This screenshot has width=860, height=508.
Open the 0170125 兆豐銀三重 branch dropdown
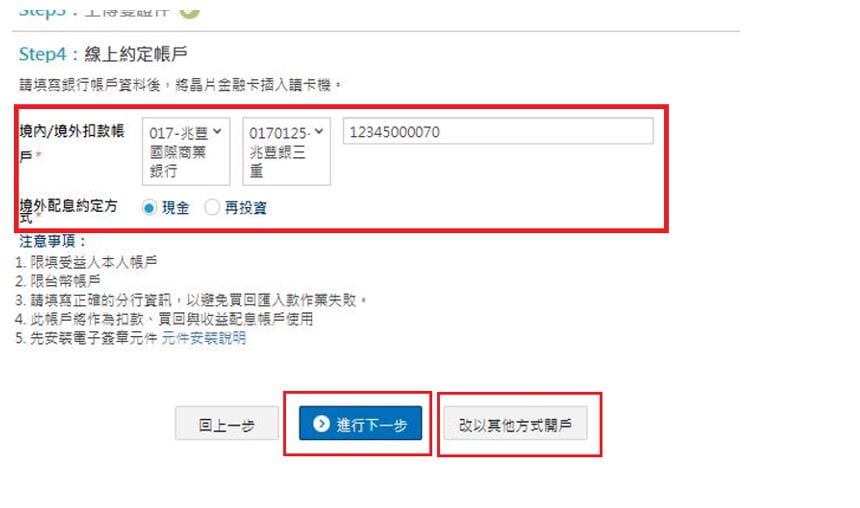coord(287,151)
